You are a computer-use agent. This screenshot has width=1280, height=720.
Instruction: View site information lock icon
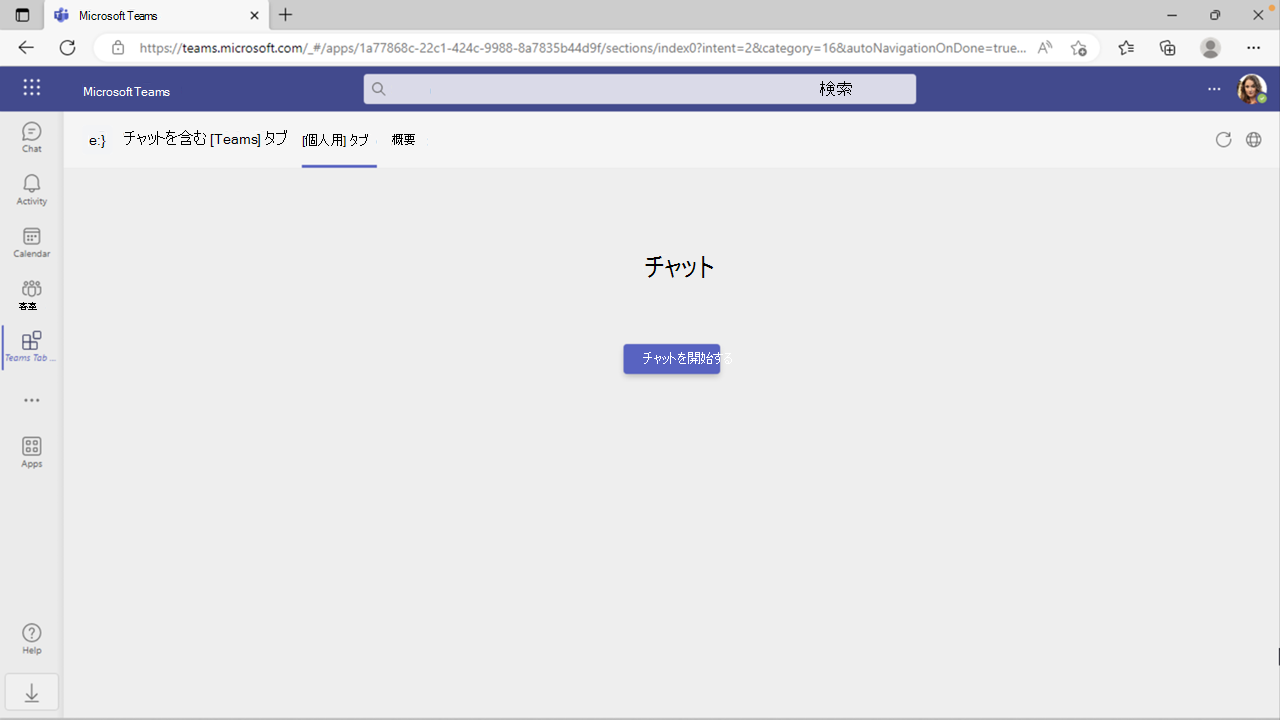click(118, 48)
